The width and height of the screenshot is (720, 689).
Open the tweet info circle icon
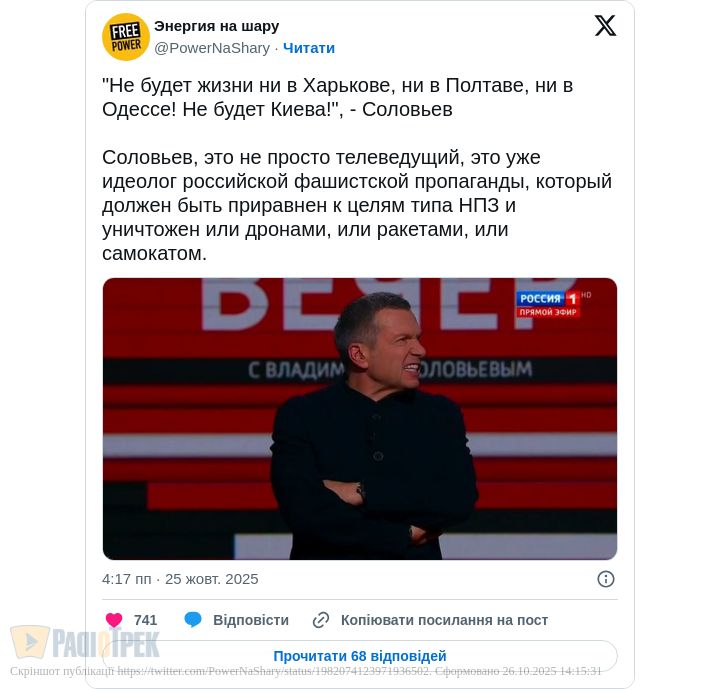click(x=605, y=579)
